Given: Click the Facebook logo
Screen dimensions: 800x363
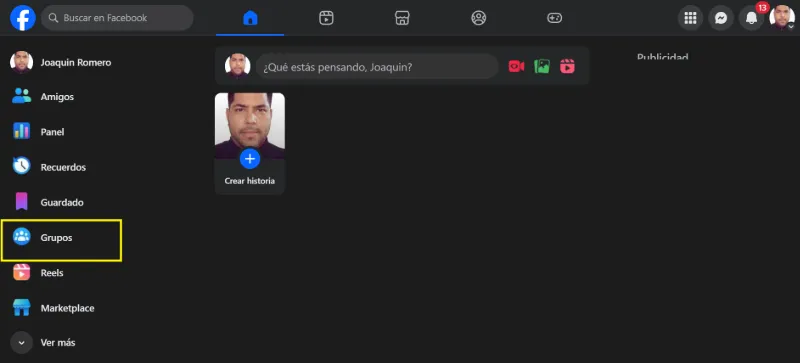Looking at the screenshot, I should point(23,18).
